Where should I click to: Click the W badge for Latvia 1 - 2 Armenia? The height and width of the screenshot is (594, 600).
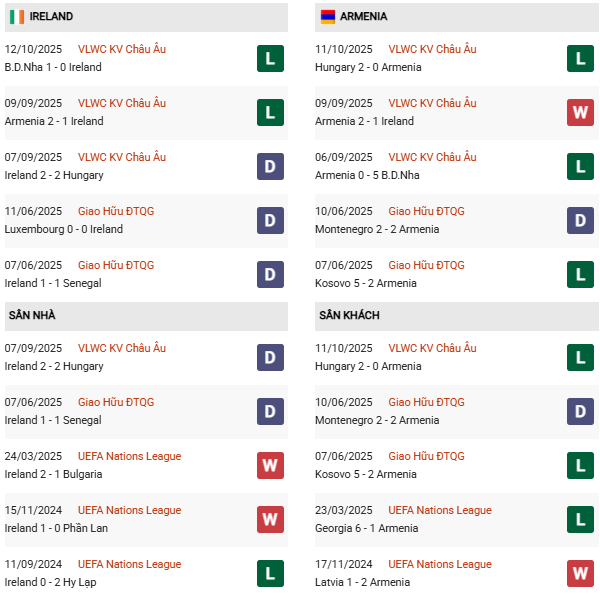pyautogui.click(x=580, y=574)
